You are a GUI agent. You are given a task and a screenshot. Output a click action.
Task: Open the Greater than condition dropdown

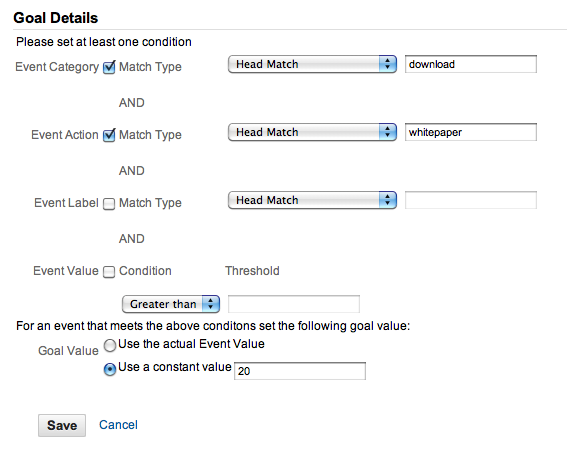click(171, 304)
